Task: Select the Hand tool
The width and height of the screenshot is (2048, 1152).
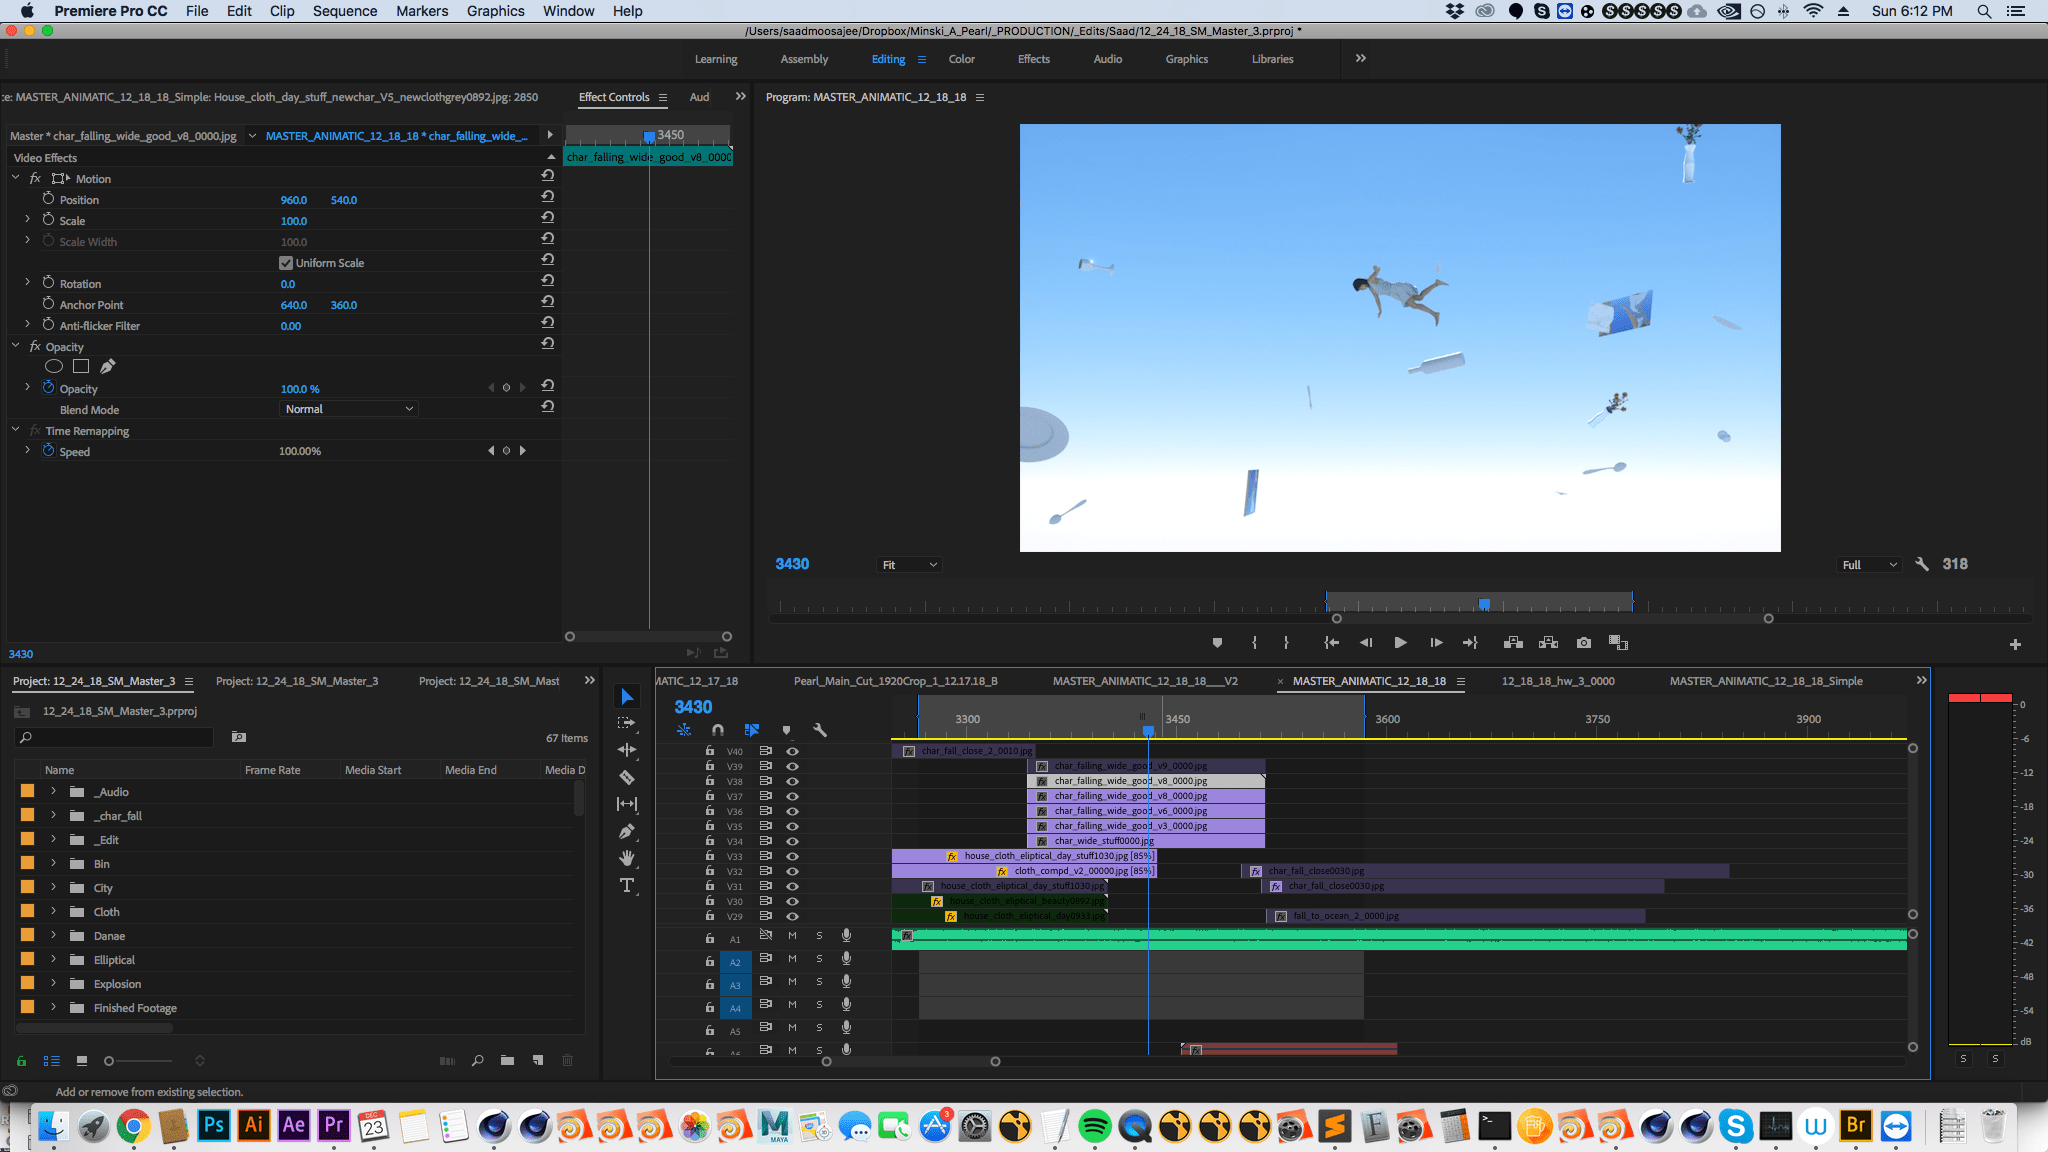Action: (x=627, y=858)
